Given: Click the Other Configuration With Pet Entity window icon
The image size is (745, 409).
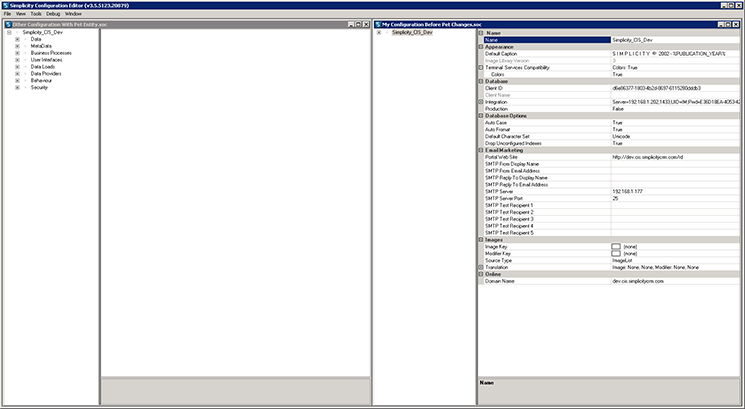Looking at the screenshot, I should 8,24.
